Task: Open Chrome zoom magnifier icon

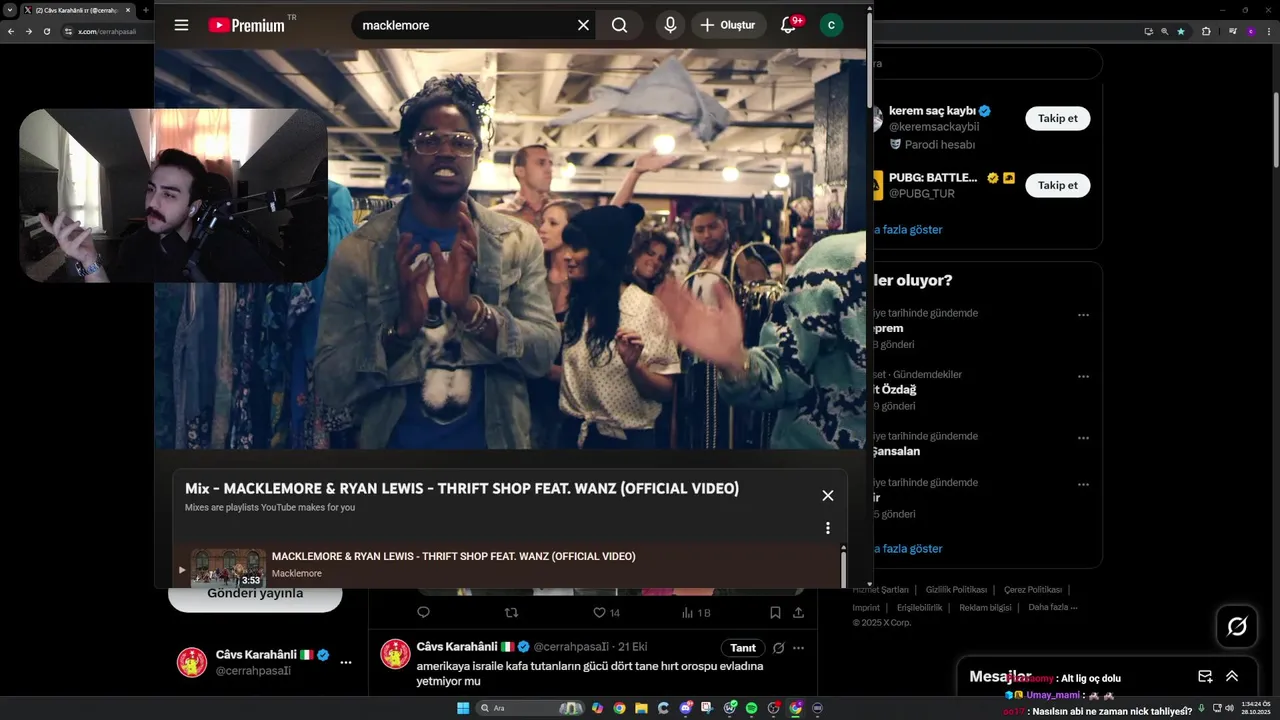Action: click(x=1165, y=31)
